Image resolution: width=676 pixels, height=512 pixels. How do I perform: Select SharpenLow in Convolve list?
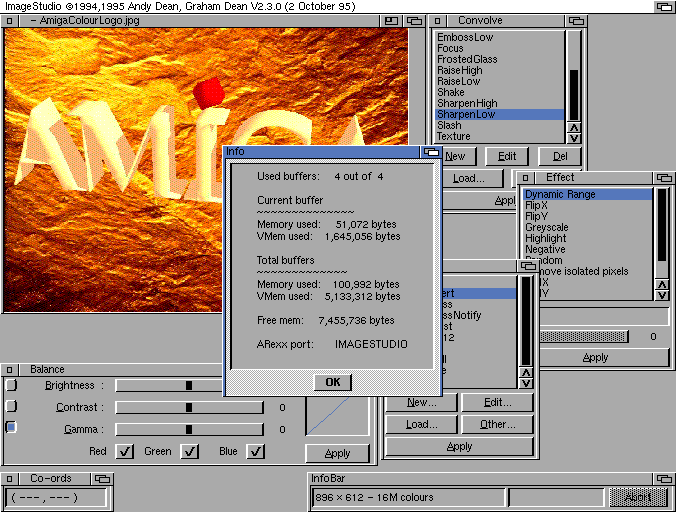499,114
